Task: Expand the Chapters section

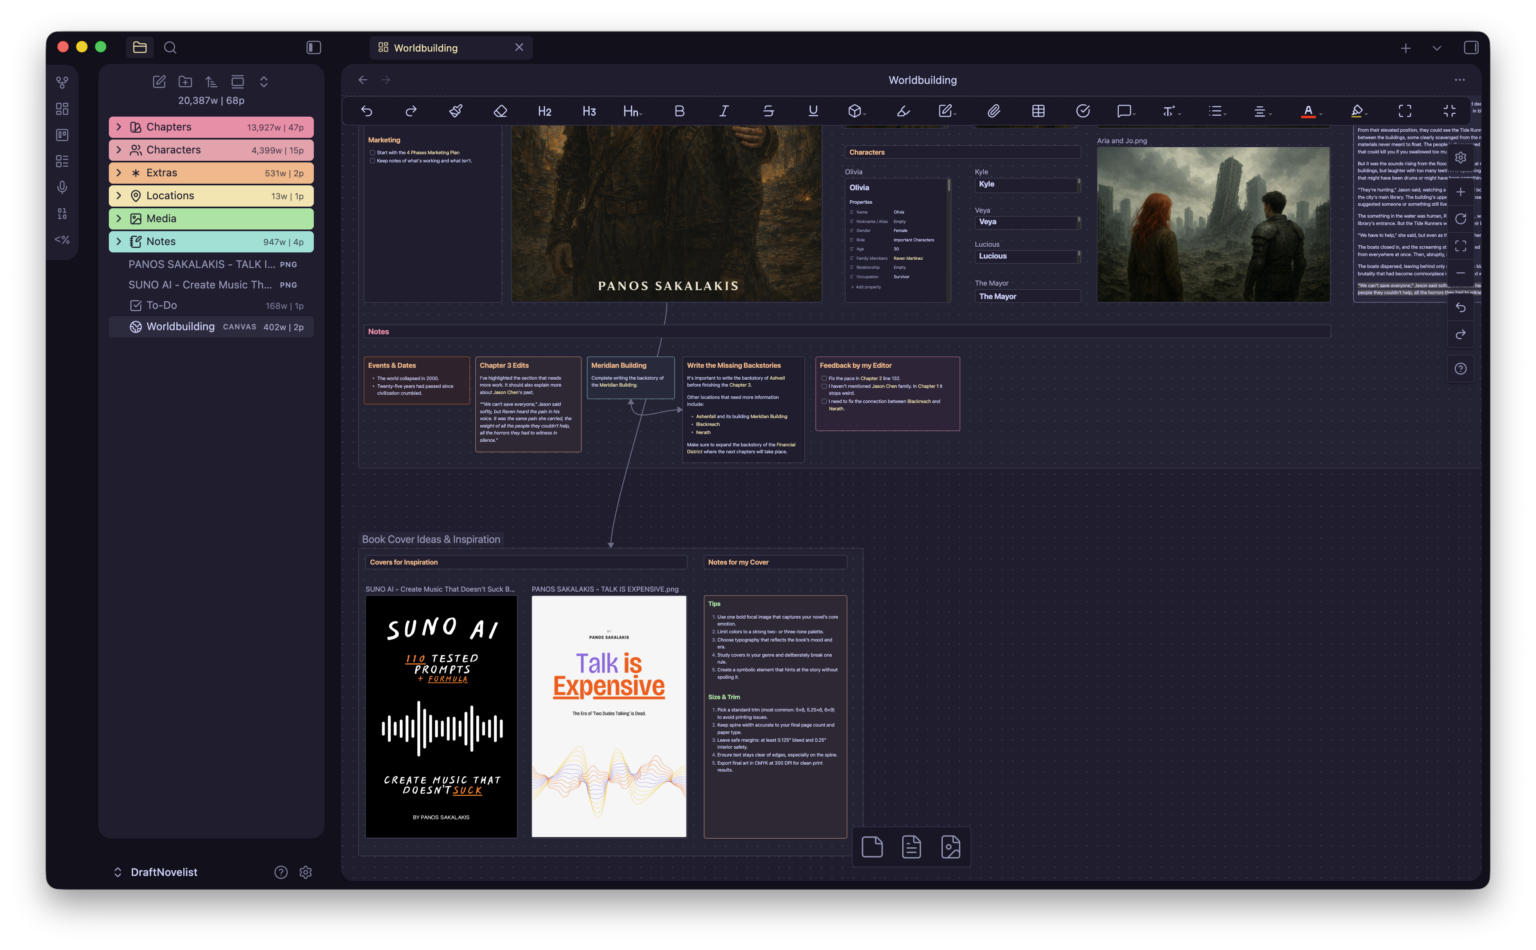Action: (x=119, y=126)
